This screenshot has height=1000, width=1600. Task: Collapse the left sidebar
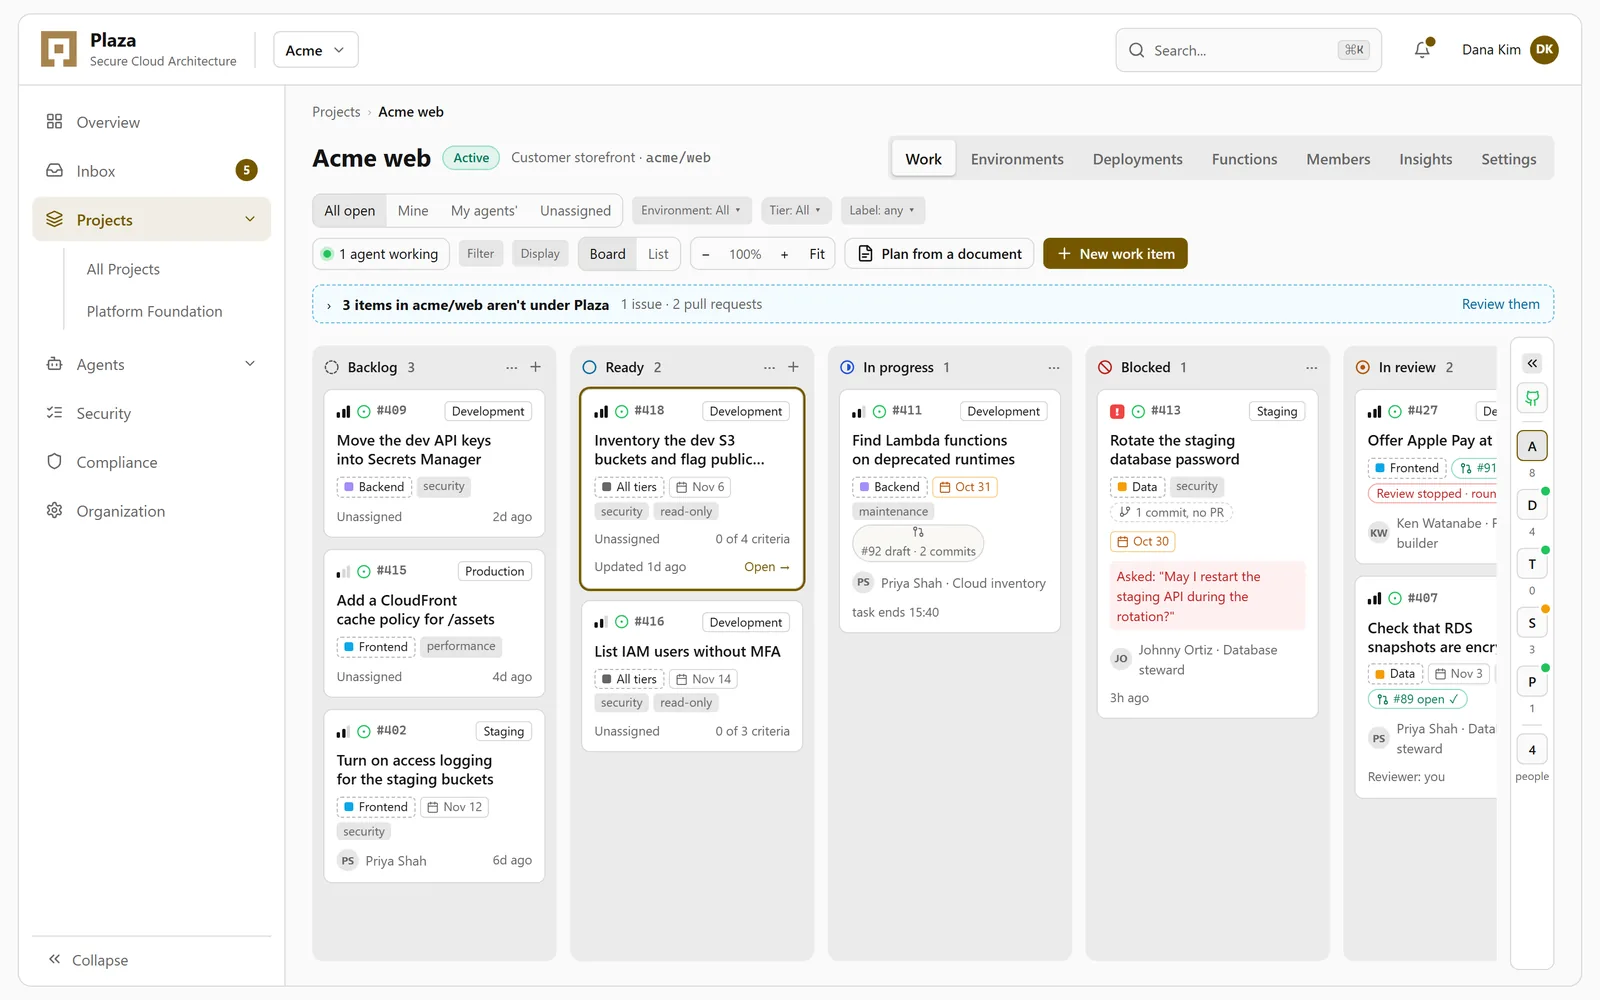(88, 960)
